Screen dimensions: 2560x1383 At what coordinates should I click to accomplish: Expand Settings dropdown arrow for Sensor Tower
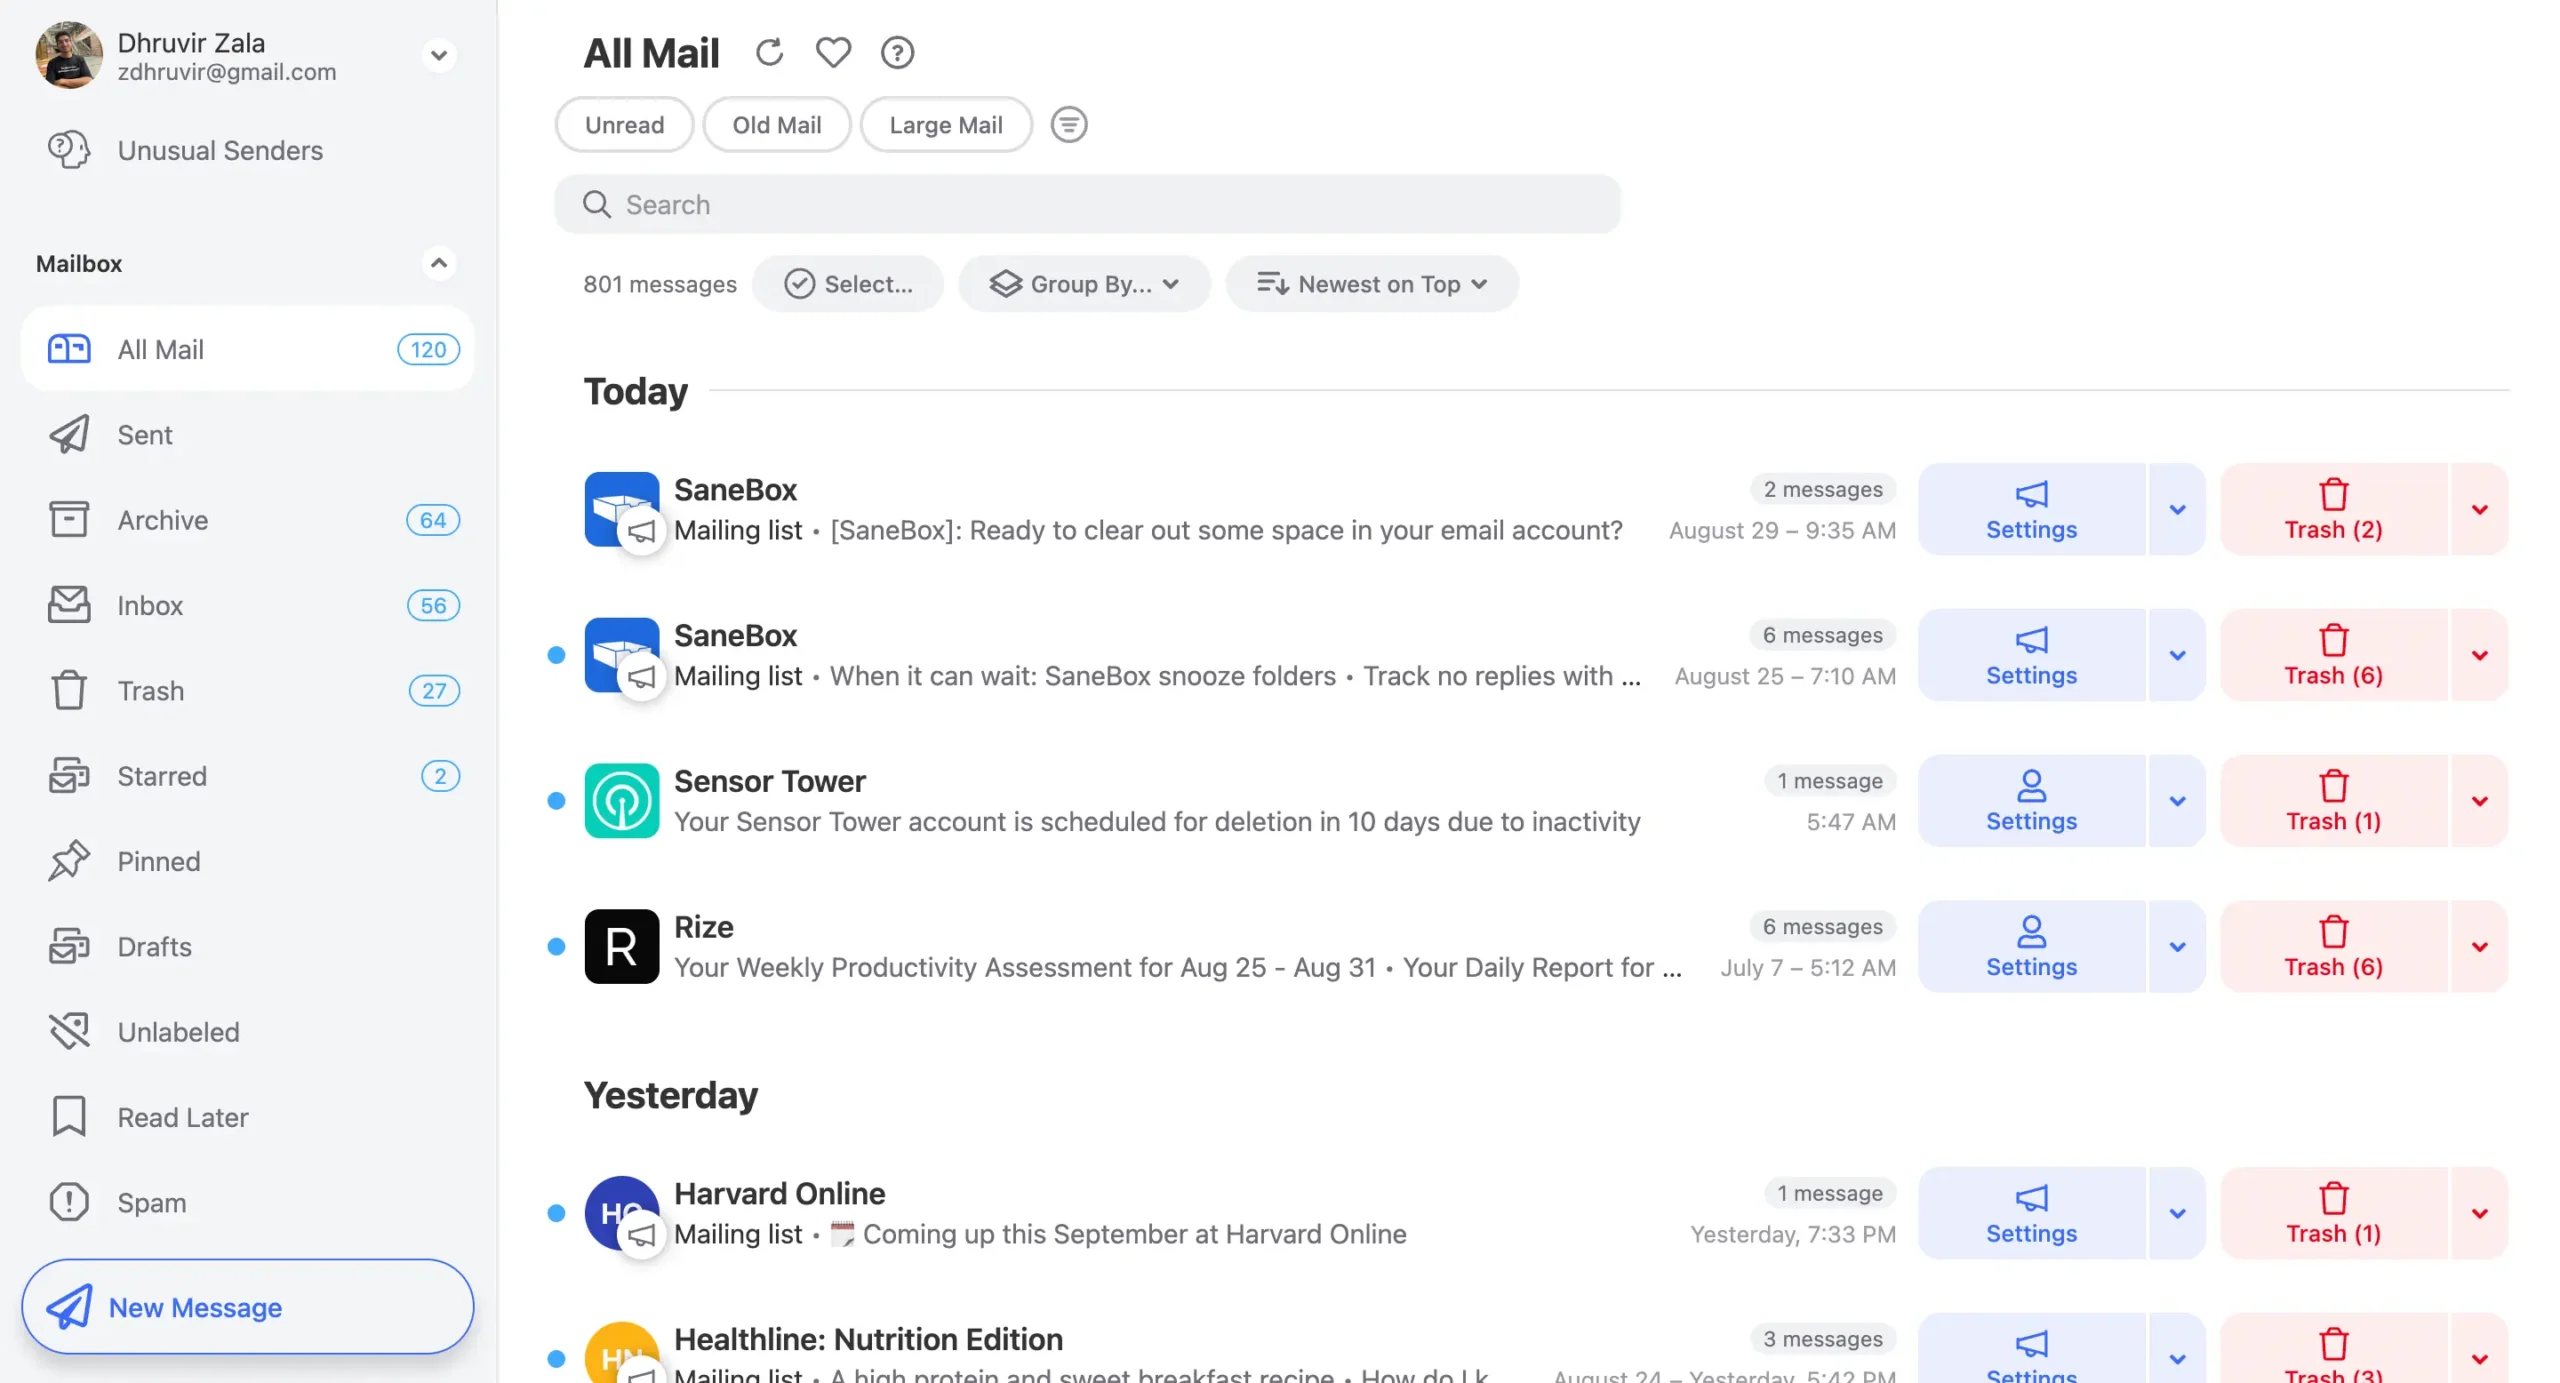click(2177, 800)
